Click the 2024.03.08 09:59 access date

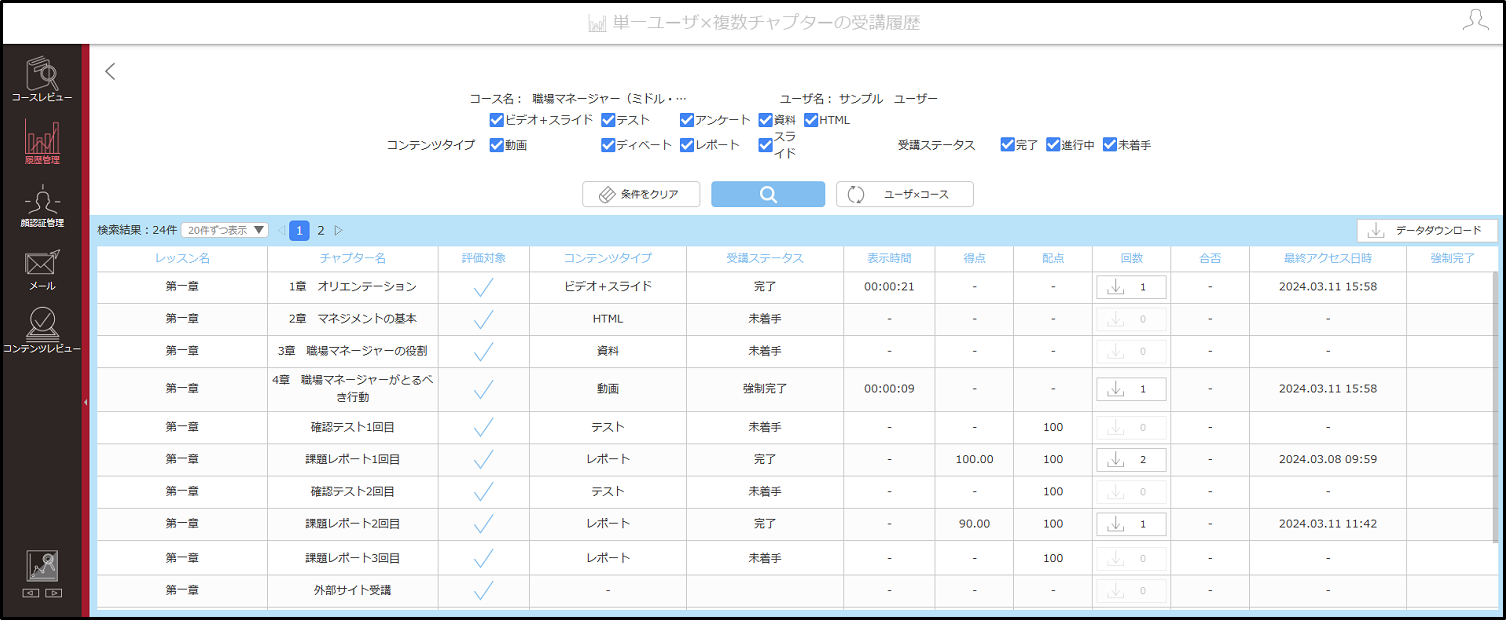tap(1328, 460)
